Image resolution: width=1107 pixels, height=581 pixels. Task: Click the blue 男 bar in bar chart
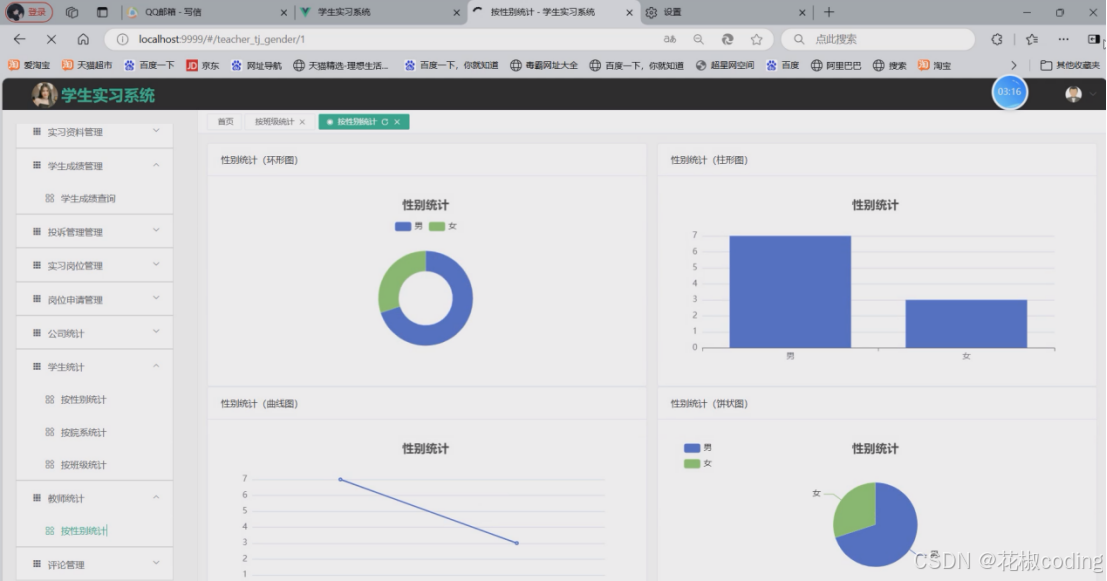(790, 292)
